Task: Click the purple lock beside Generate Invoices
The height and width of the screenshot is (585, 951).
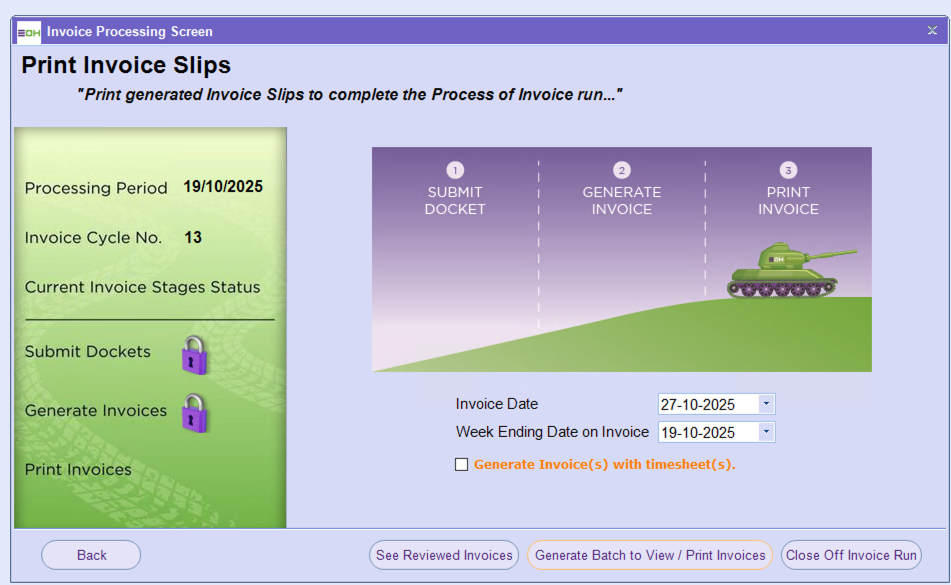Action: (194, 413)
